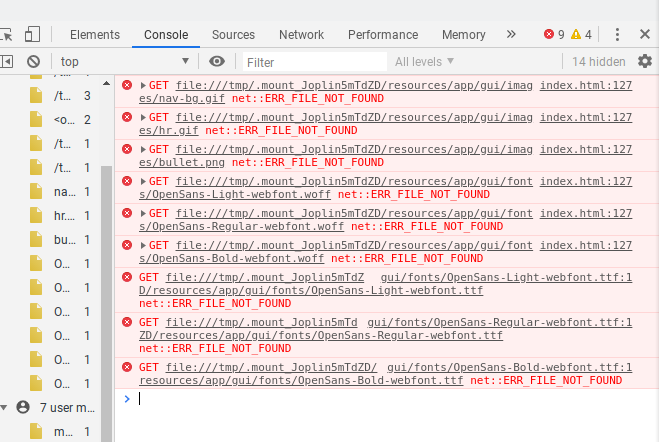Select the 'hr...' sidebar file entry
This screenshot has width=659, height=442.
pyautogui.click(x=60, y=216)
